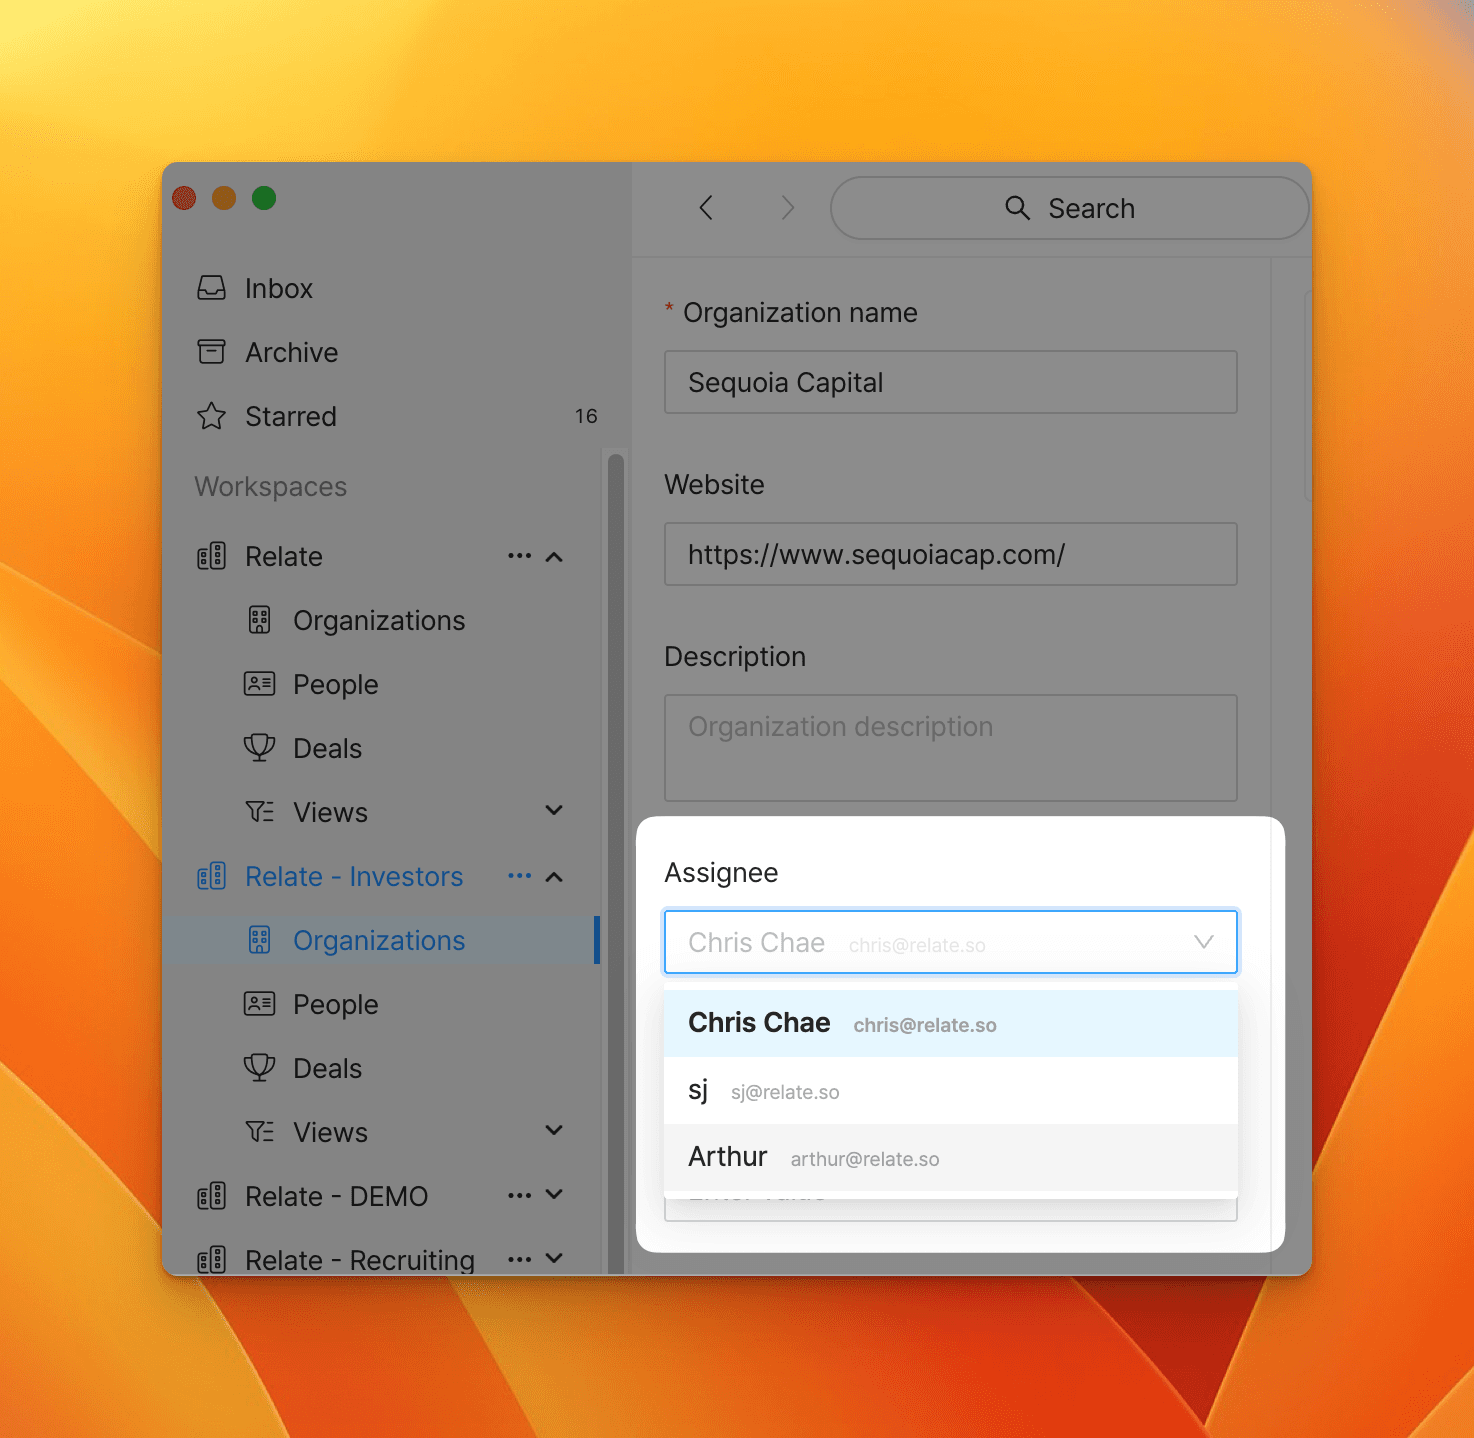Image resolution: width=1474 pixels, height=1438 pixels.
Task: Click the sidebar vertical scrollbar
Action: click(x=615, y=863)
